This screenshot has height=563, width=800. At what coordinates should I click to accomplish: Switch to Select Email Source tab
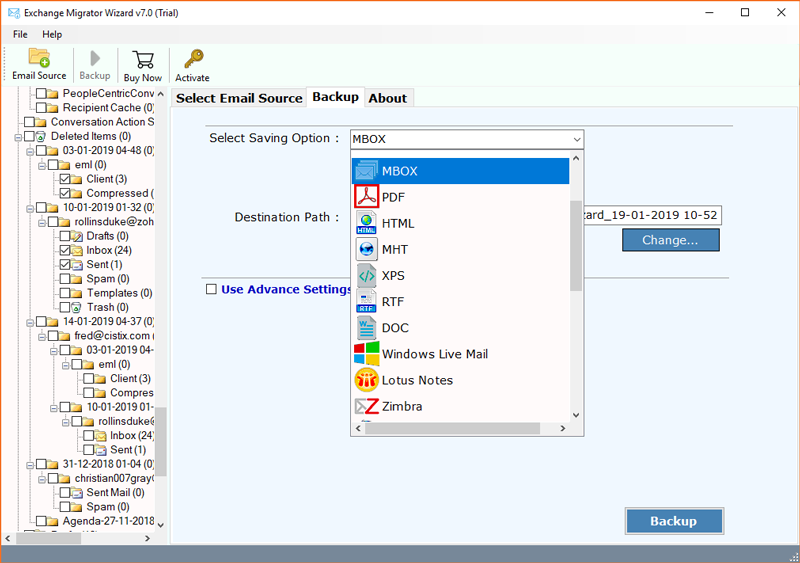pos(239,98)
